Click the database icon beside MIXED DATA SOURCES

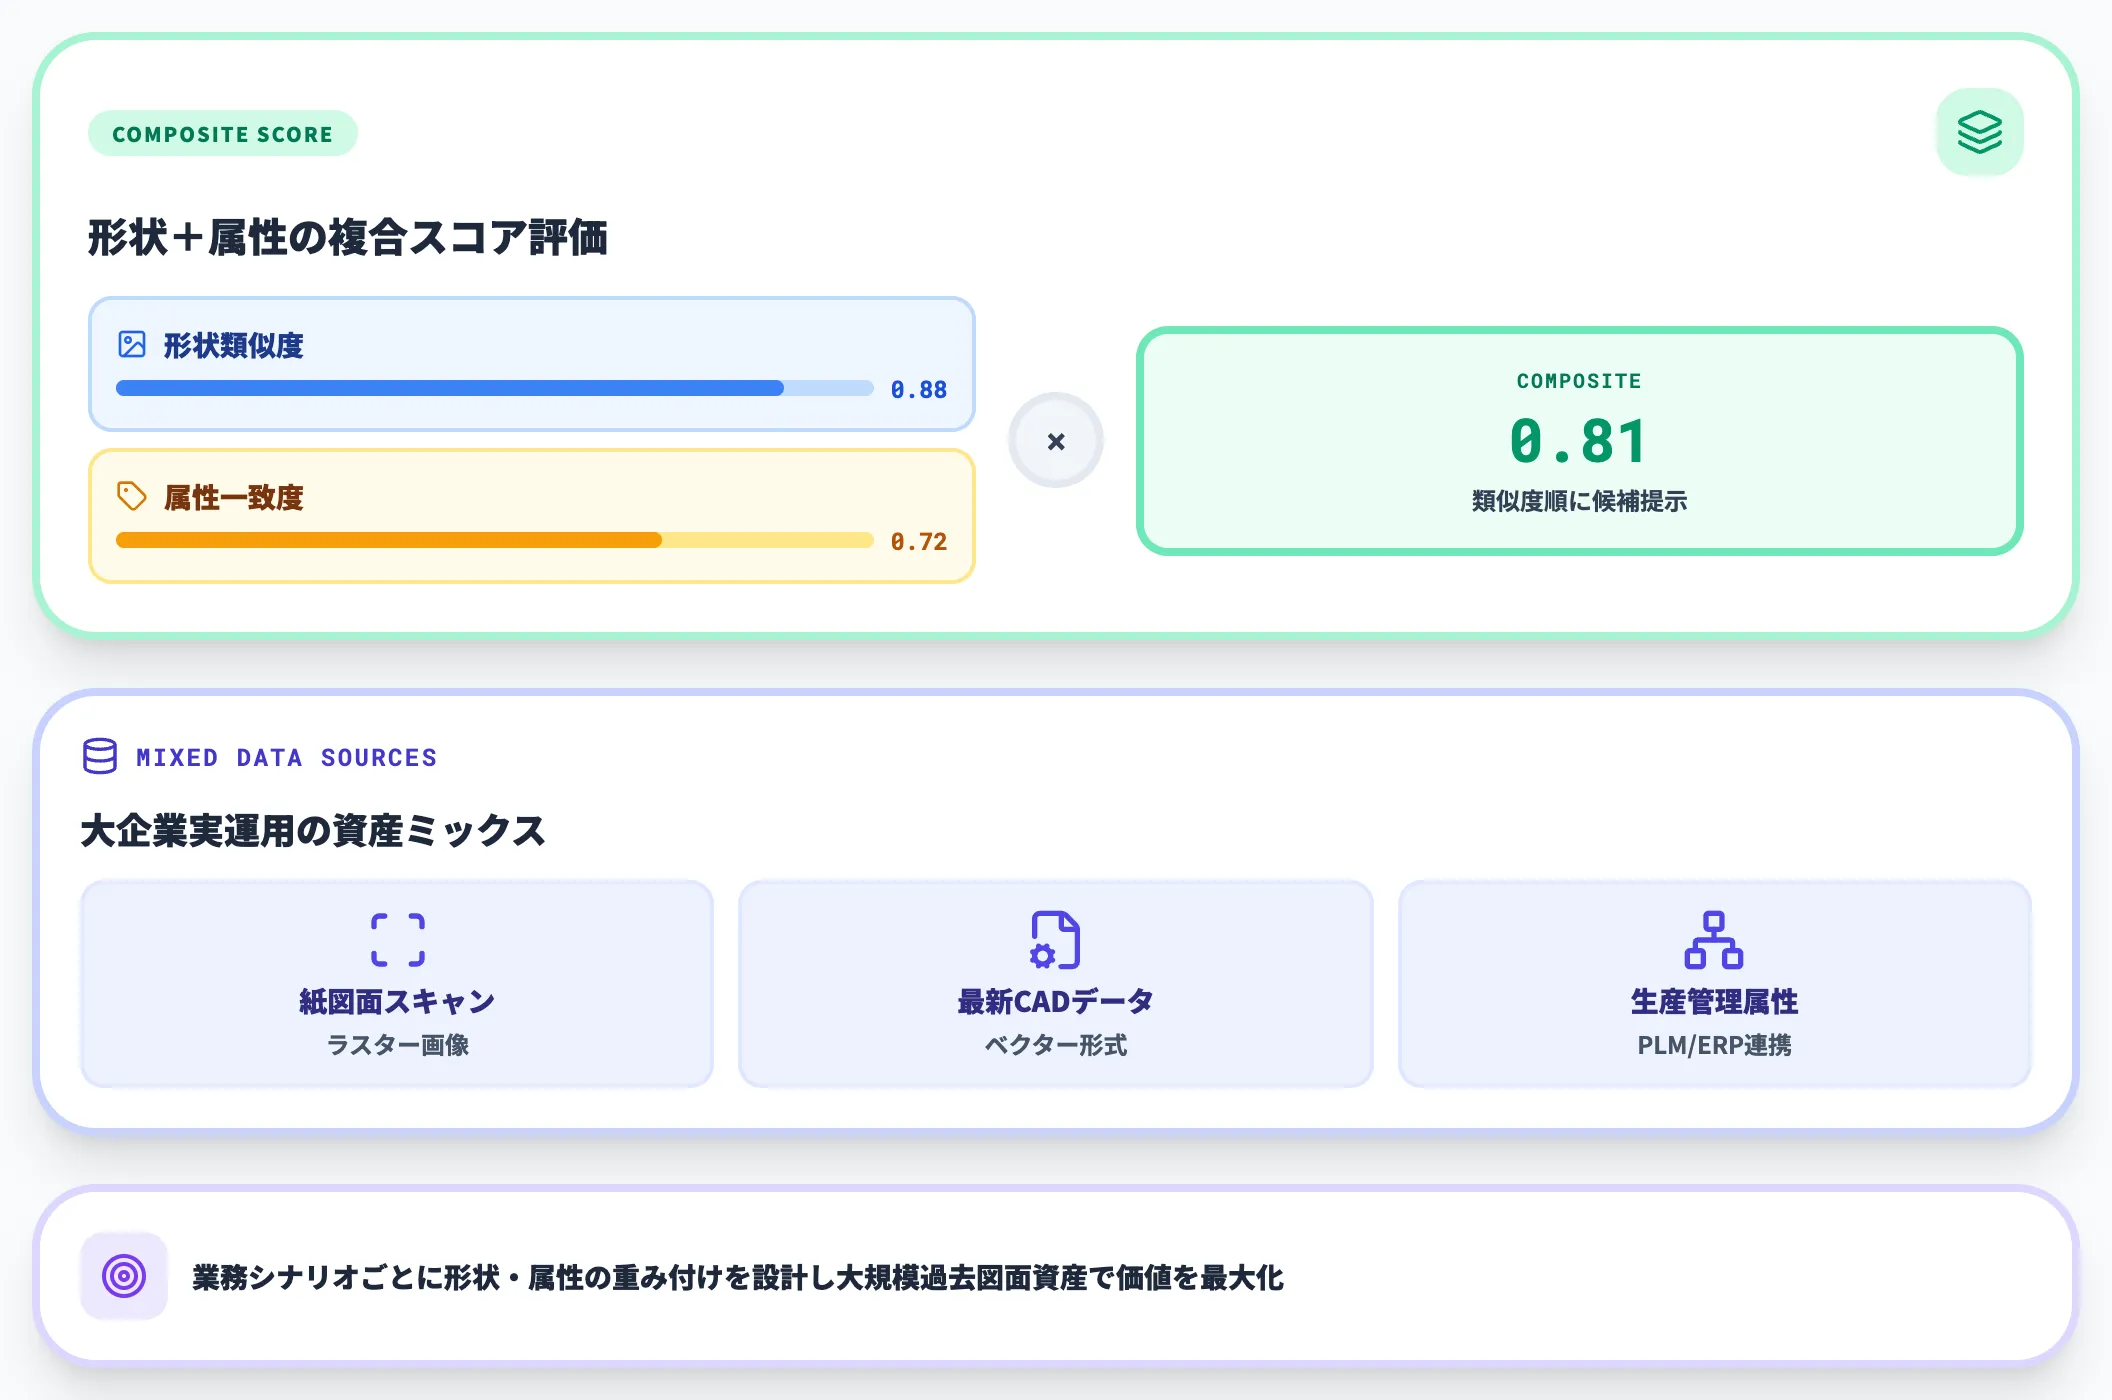pos(99,757)
